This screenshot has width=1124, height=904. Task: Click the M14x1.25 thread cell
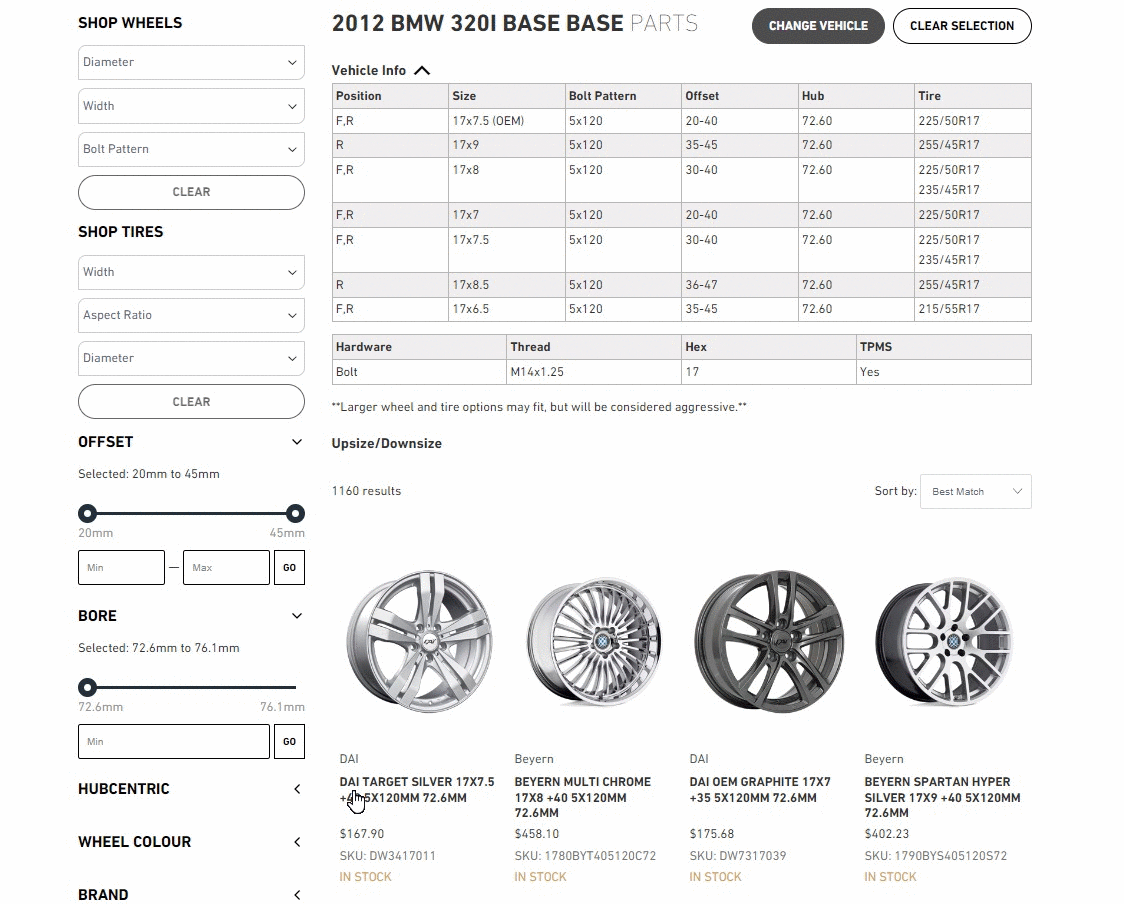(594, 371)
